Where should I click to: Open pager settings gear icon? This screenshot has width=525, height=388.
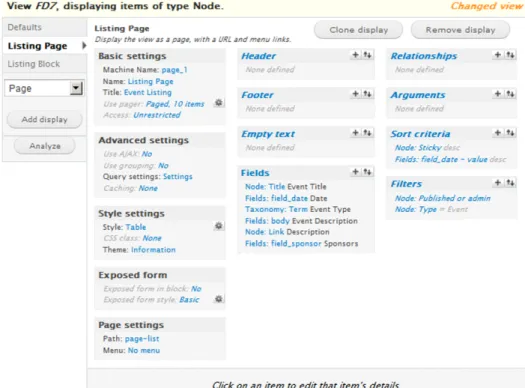219,103
